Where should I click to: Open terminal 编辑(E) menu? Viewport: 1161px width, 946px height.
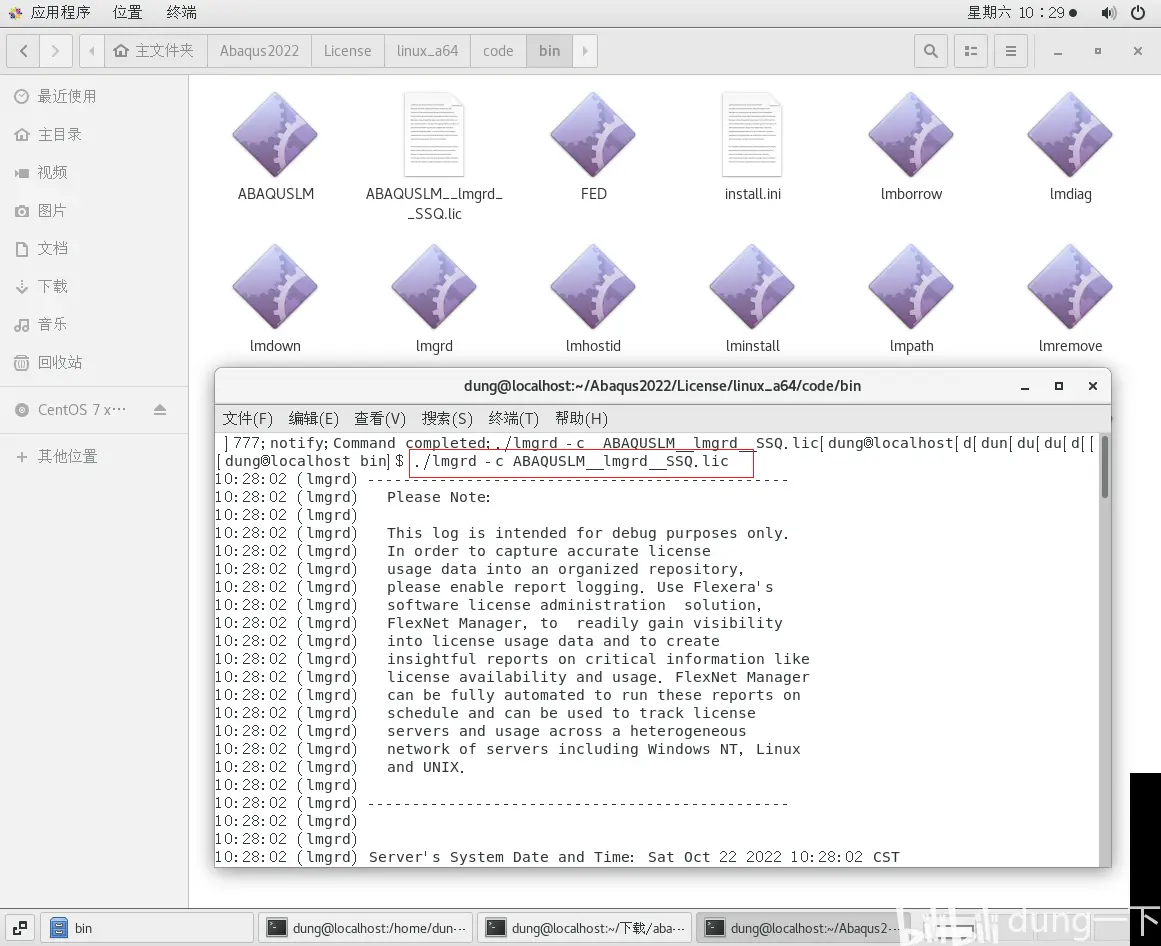313,419
